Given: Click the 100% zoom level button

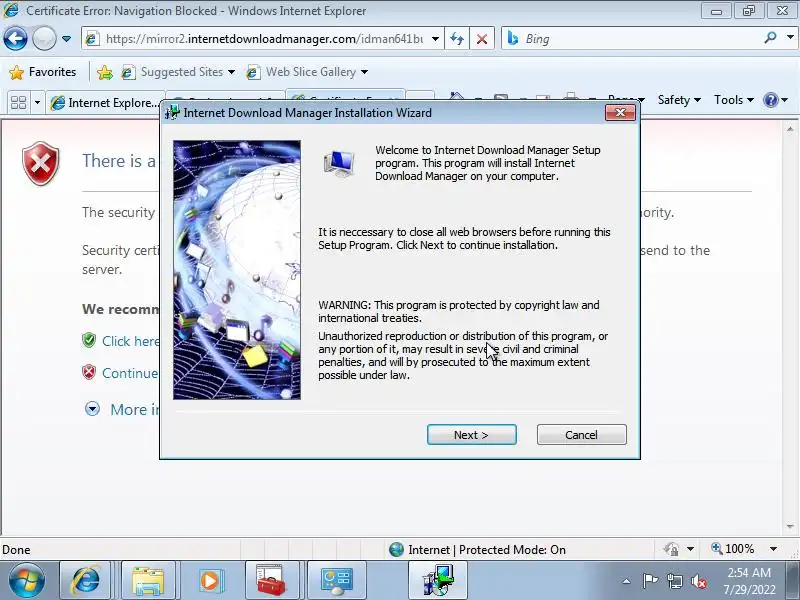Looking at the screenshot, I should click(733, 549).
